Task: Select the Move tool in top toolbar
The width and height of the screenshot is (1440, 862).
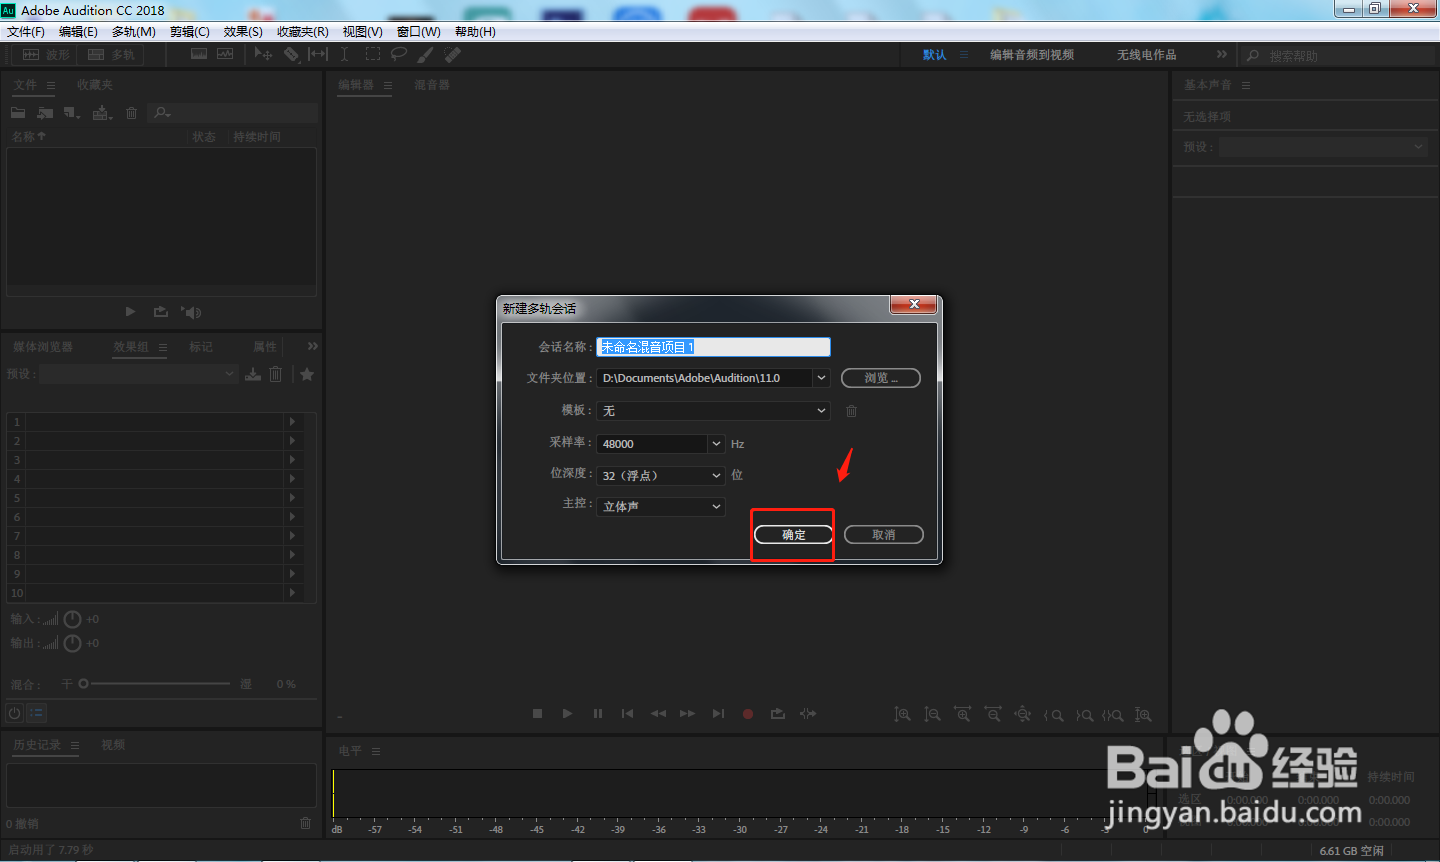Action: click(x=263, y=54)
